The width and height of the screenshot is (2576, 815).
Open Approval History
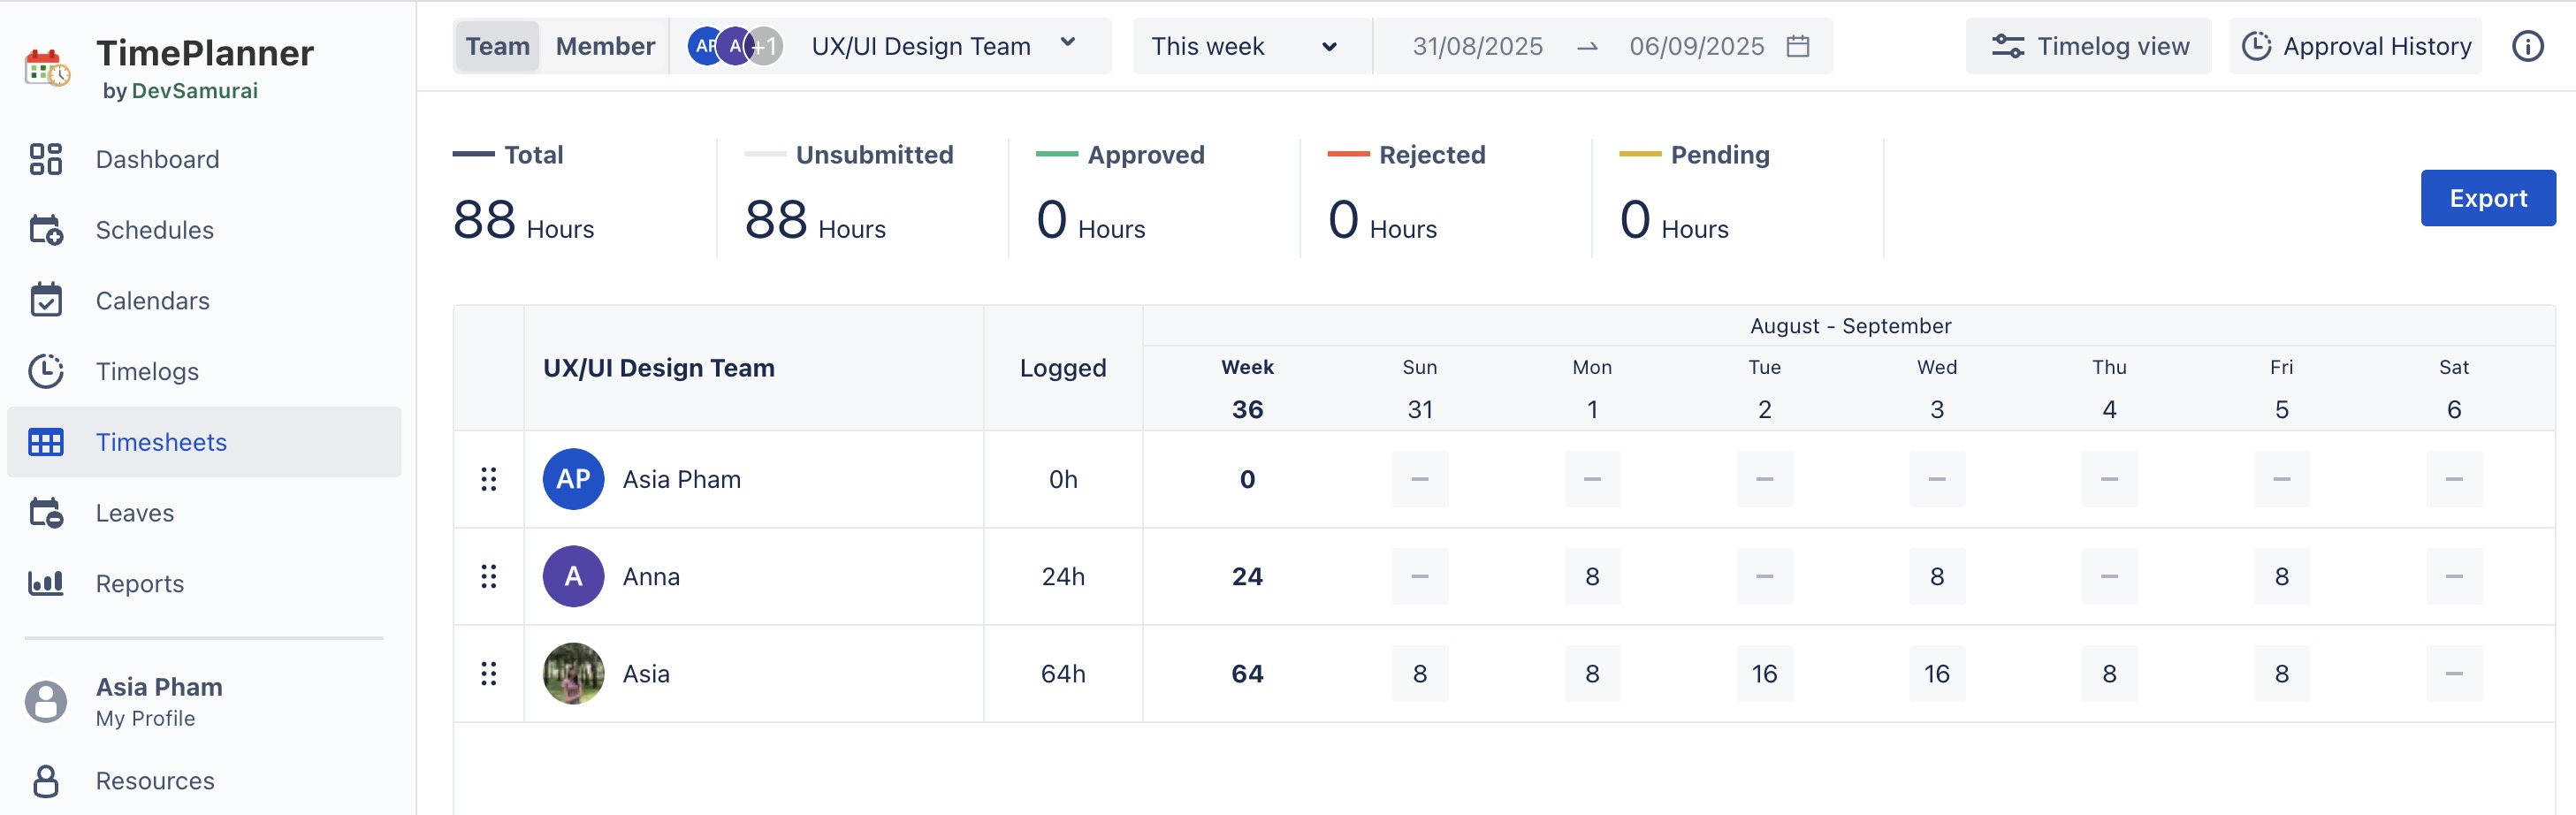(2355, 46)
